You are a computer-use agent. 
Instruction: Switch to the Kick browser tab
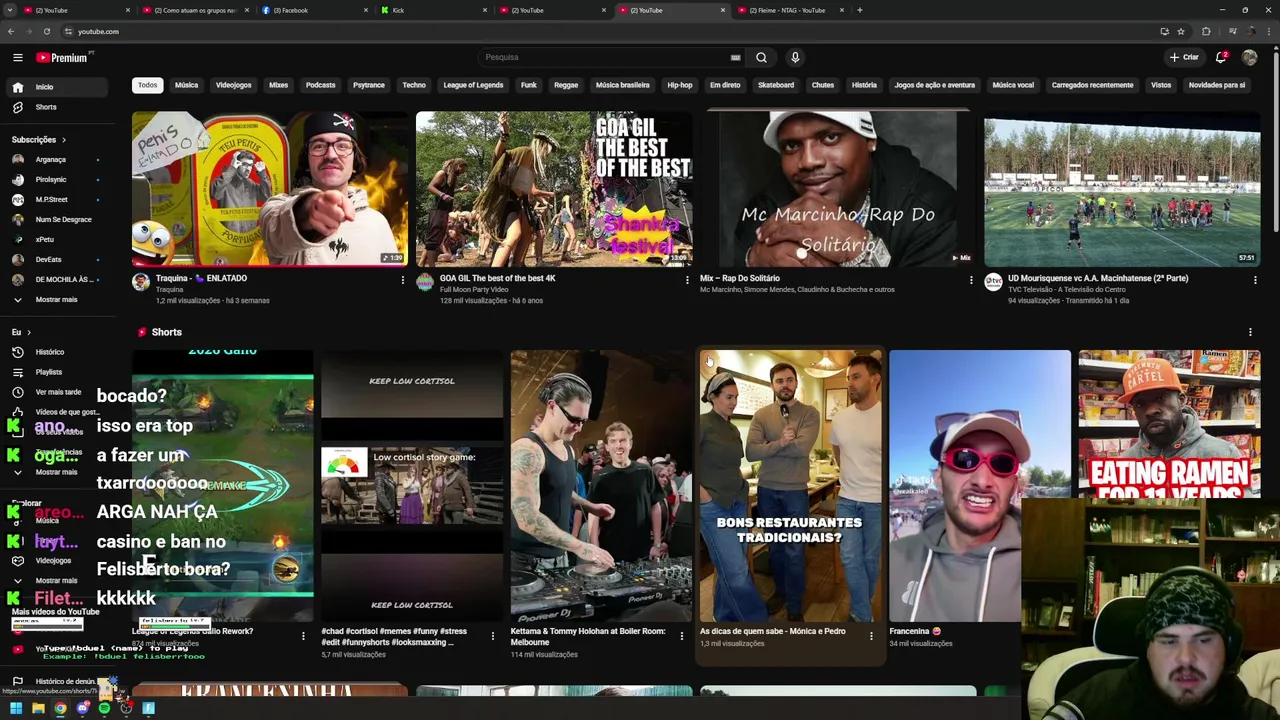433,10
